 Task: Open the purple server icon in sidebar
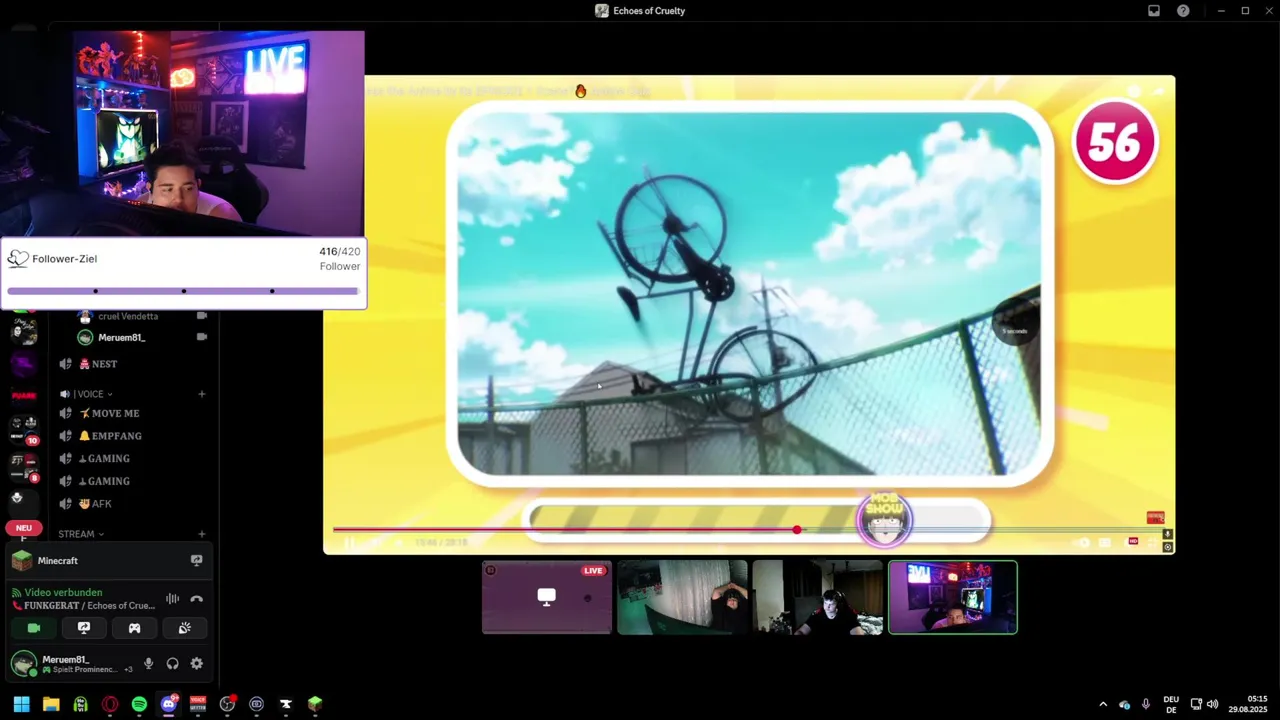tap(24, 364)
